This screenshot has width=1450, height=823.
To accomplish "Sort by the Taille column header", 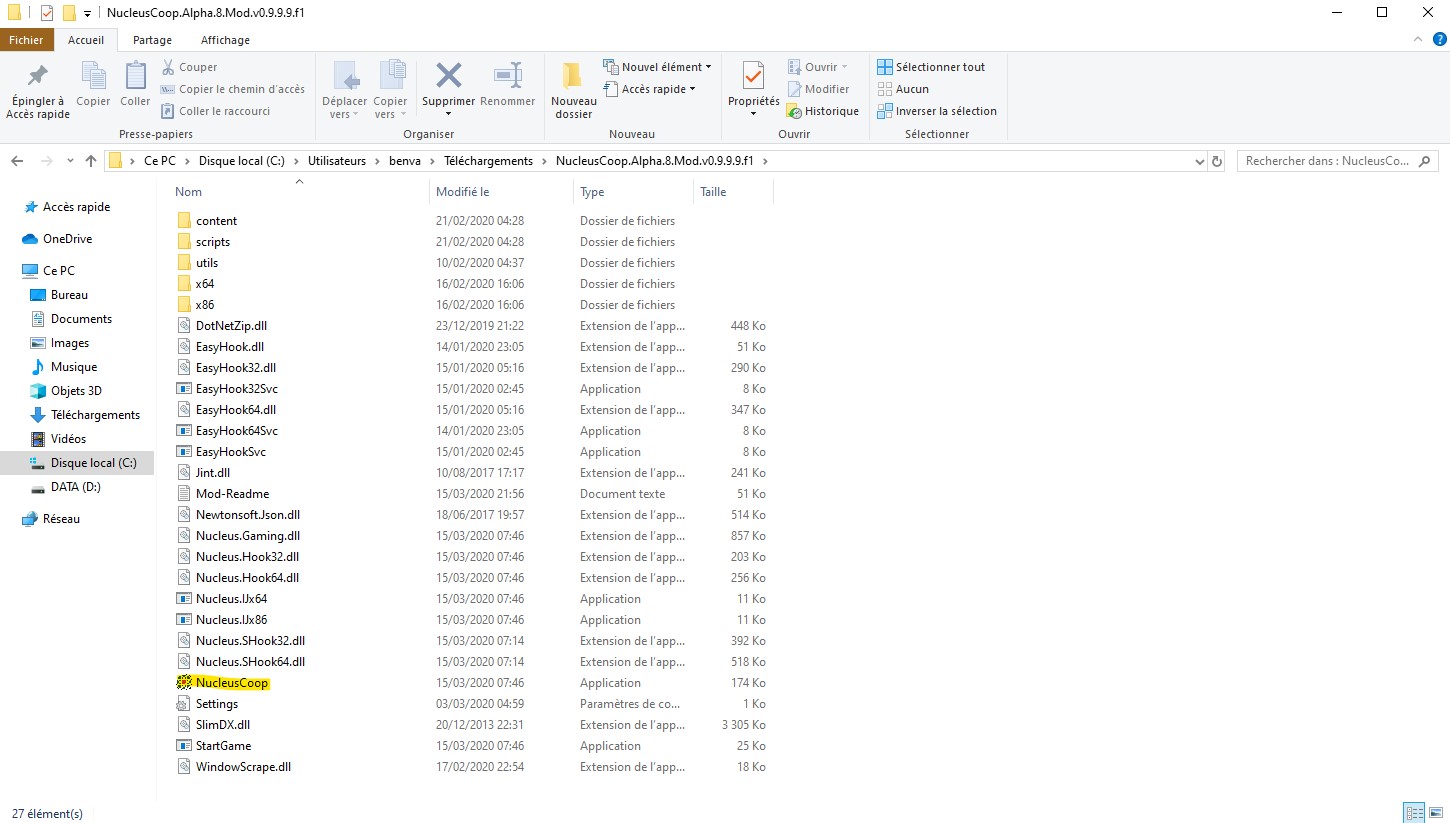I will pyautogui.click(x=714, y=192).
